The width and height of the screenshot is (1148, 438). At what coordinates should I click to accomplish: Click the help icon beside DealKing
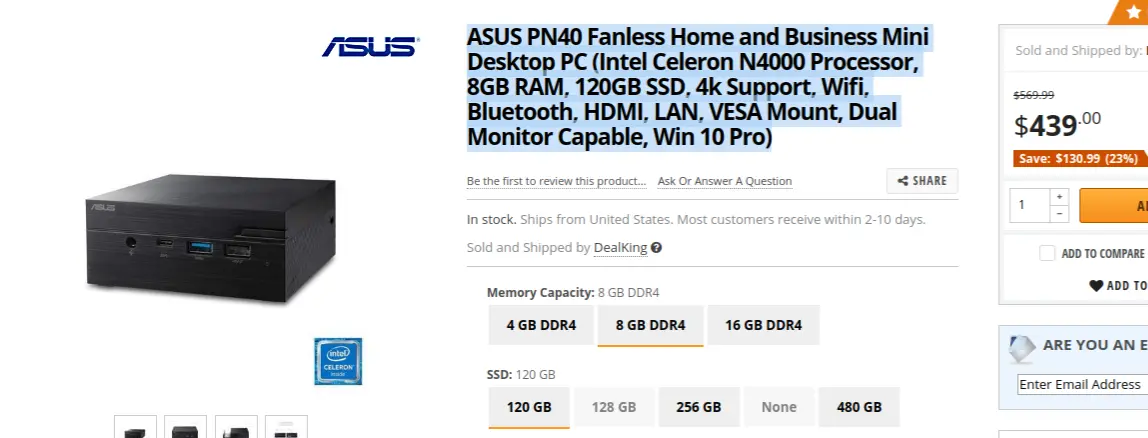click(x=656, y=248)
